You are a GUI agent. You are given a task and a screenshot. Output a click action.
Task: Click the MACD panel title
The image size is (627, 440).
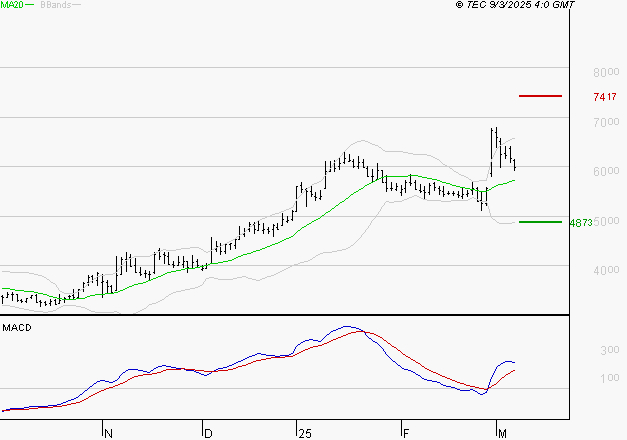[17, 328]
